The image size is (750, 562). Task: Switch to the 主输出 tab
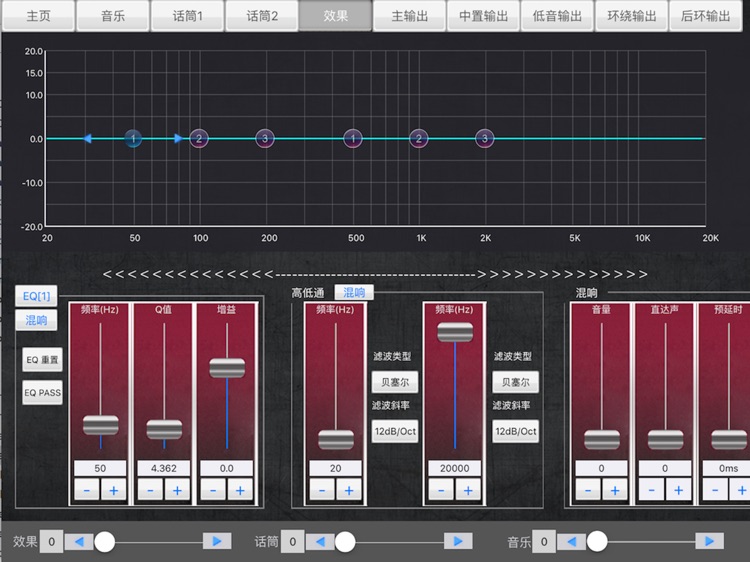(x=409, y=16)
